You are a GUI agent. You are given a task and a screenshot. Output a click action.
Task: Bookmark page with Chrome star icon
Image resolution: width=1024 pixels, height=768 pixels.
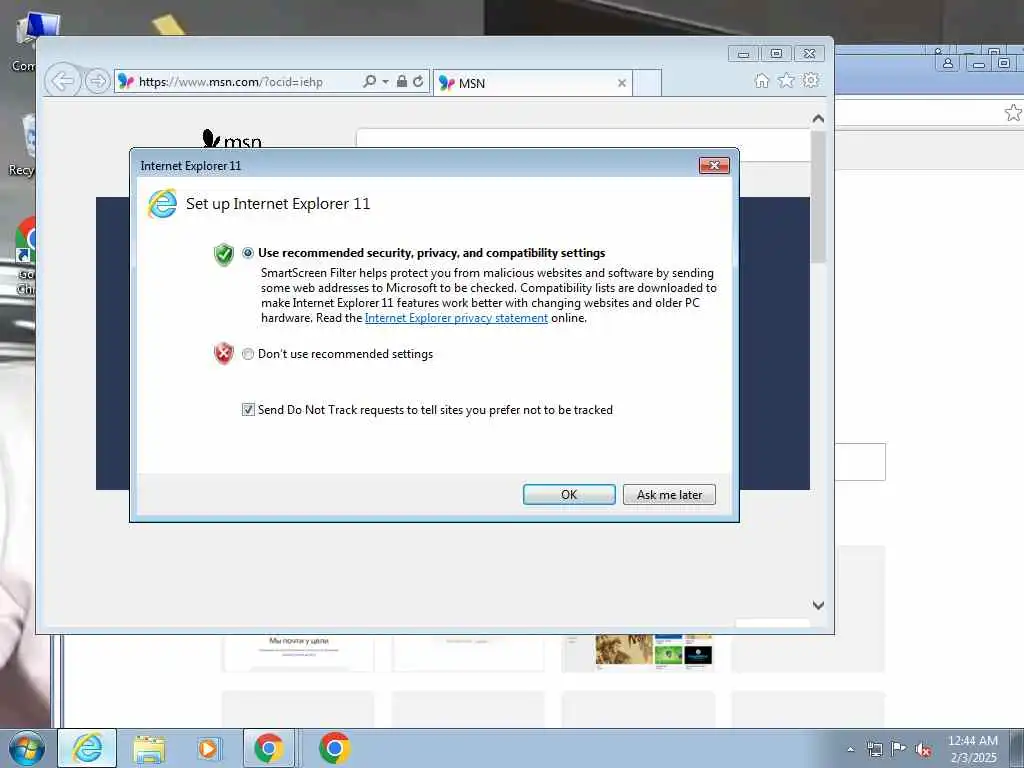click(1013, 112)
